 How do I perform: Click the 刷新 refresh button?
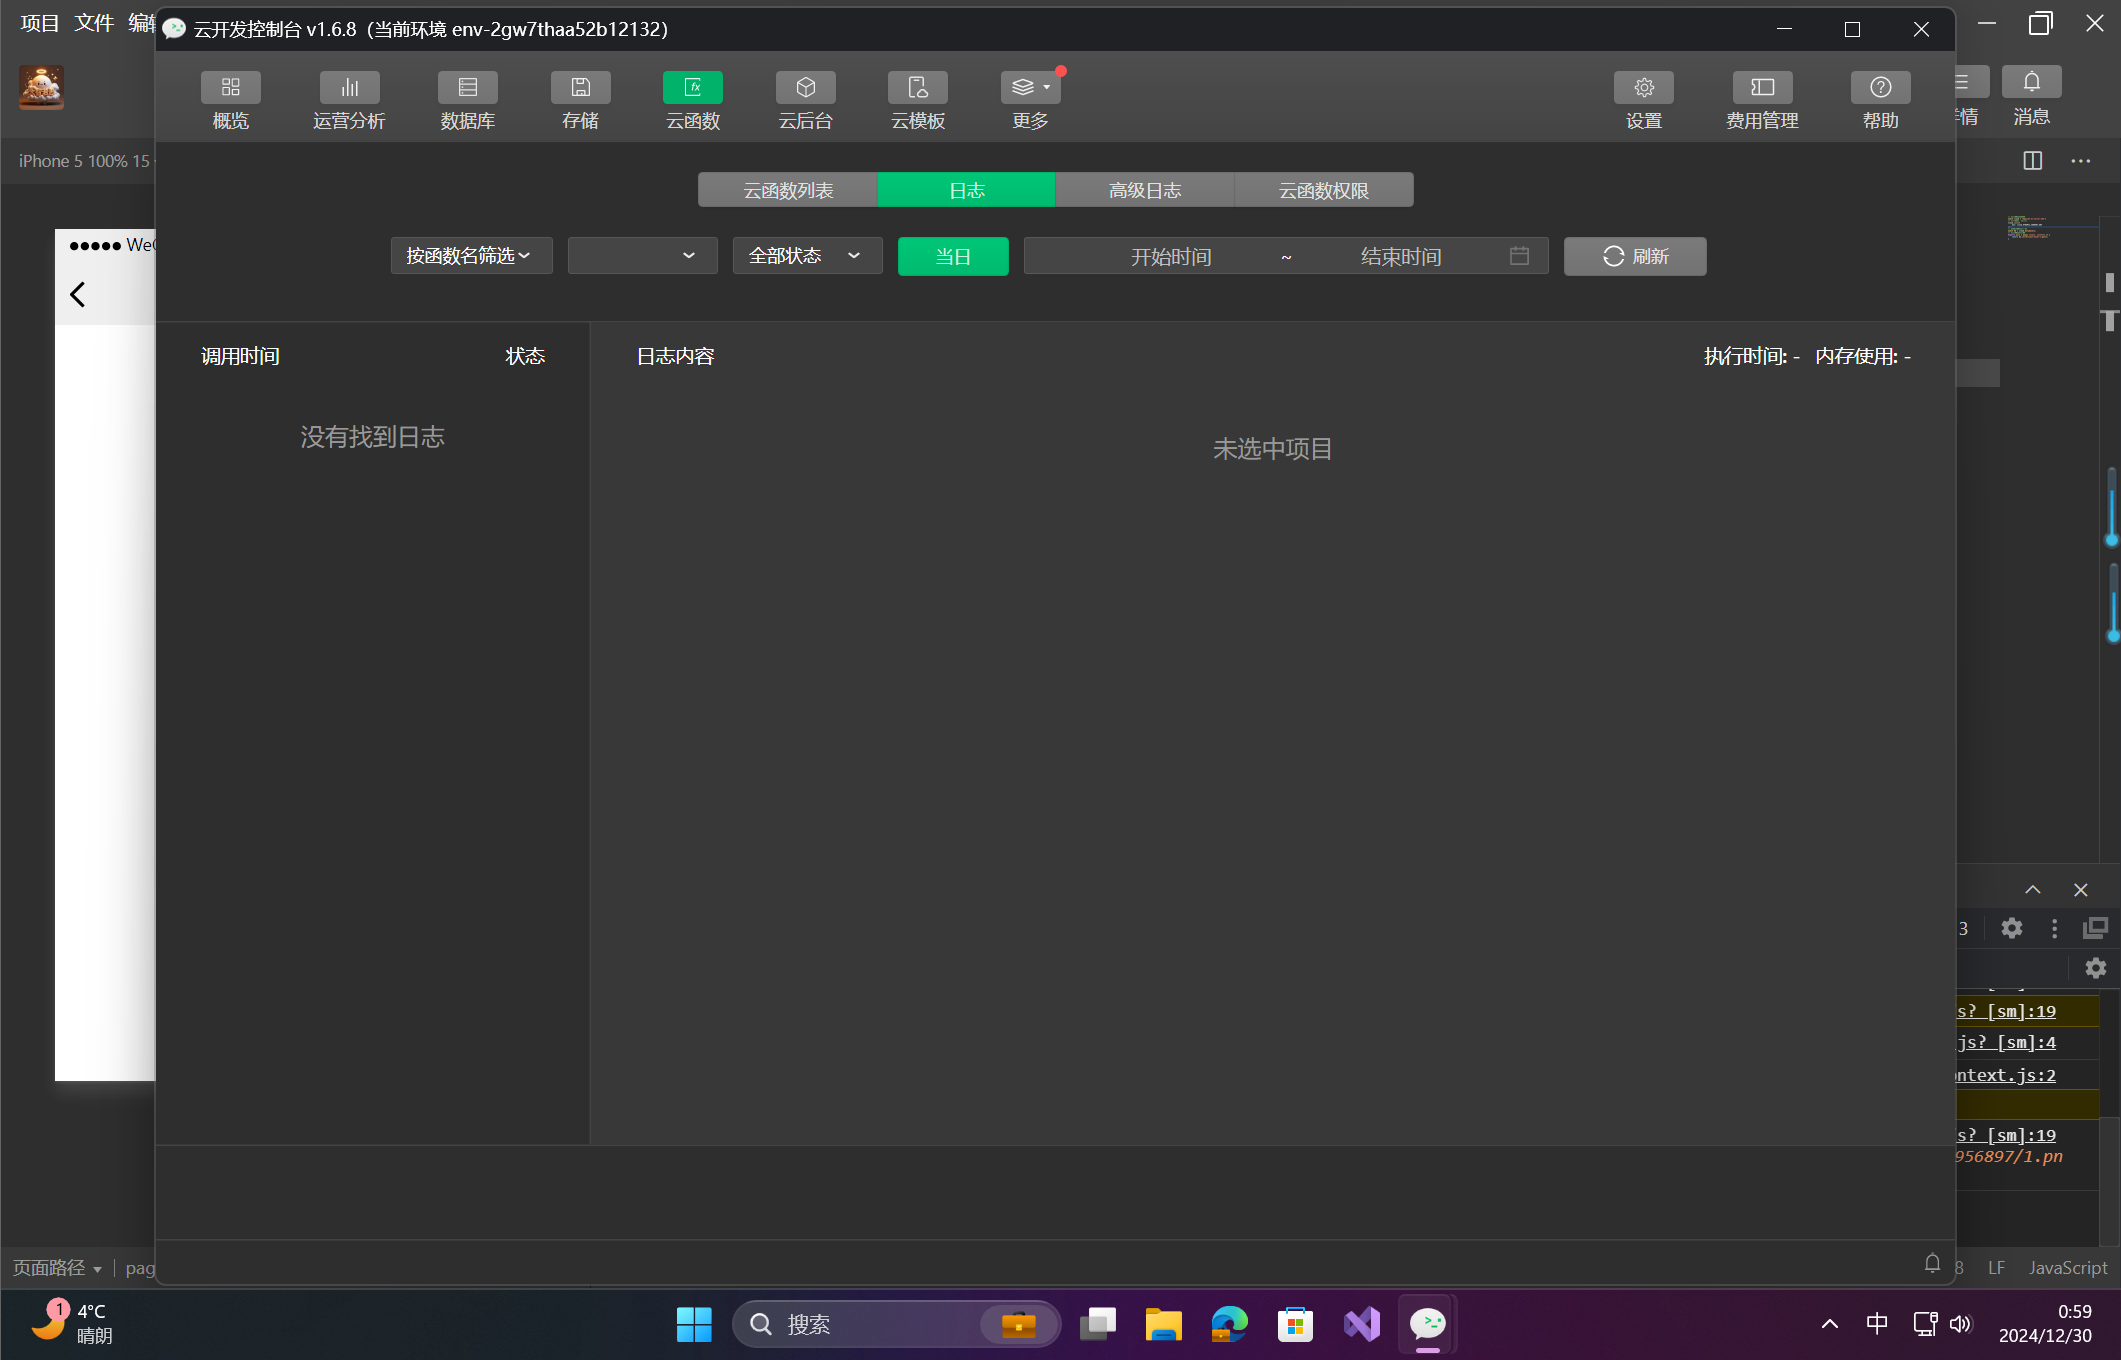(x=1634, y=257)
